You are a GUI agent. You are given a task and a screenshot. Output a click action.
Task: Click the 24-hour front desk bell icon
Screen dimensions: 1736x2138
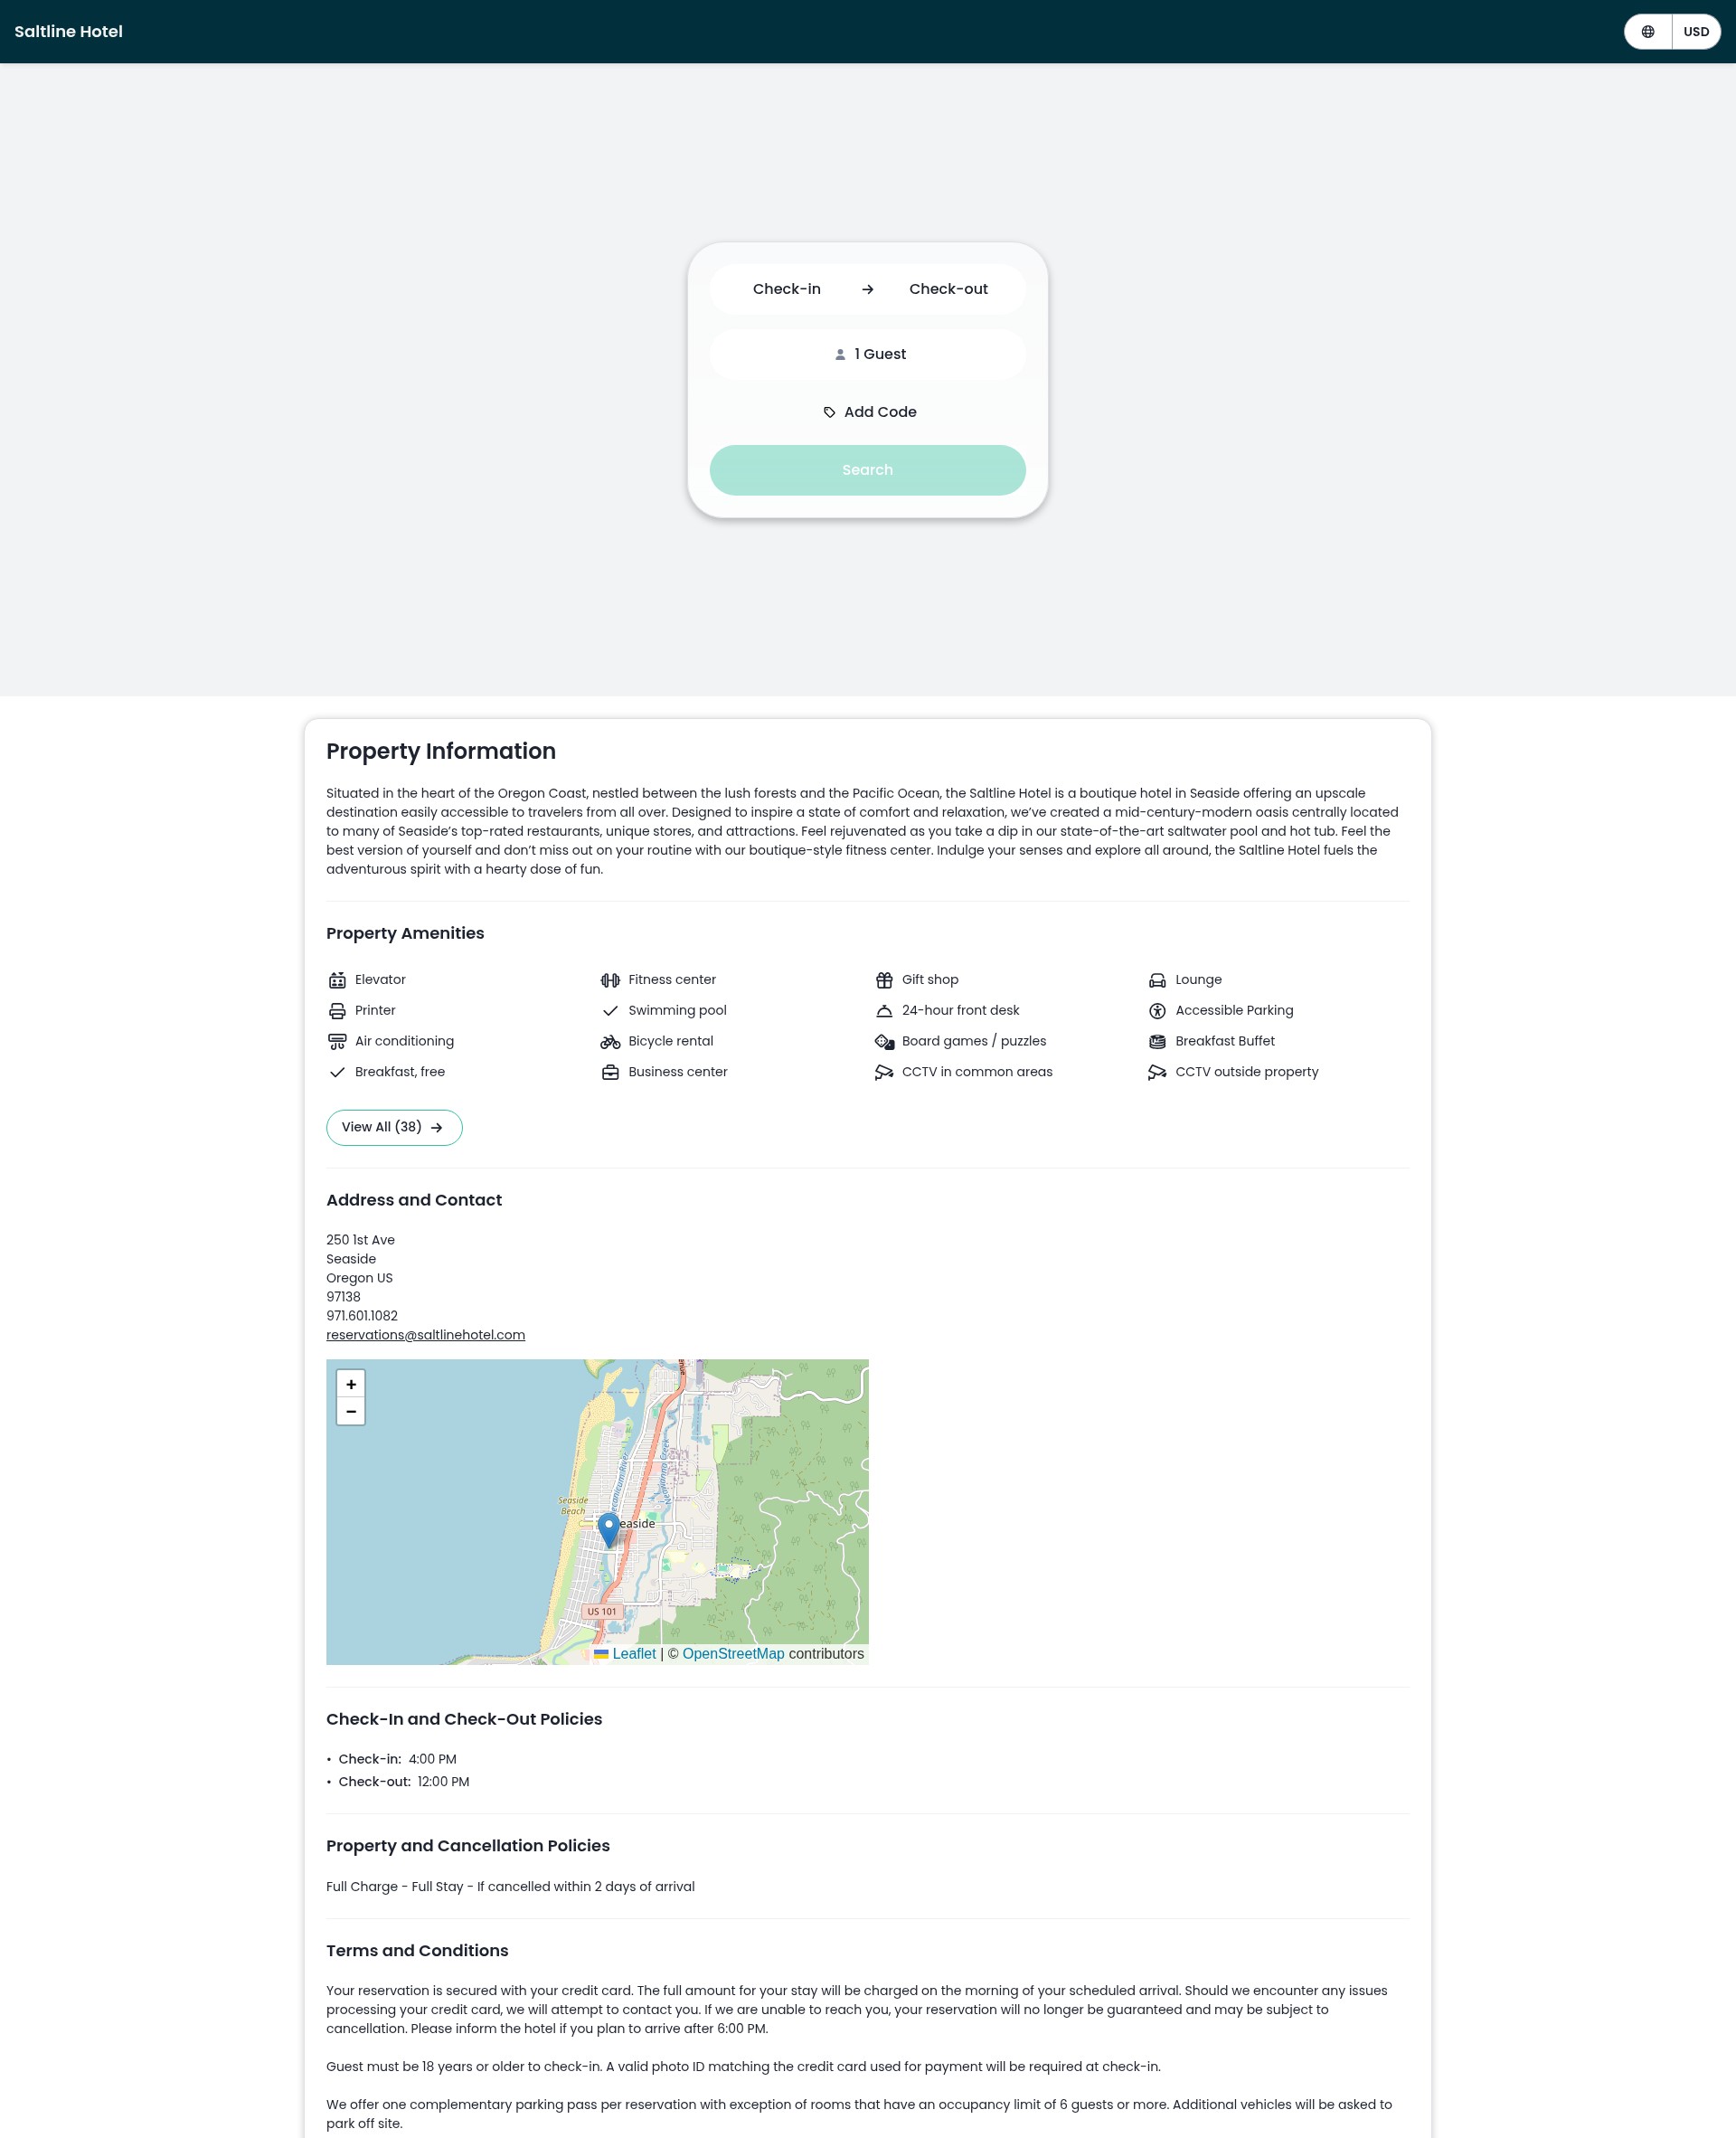[x=884, y=1011]
